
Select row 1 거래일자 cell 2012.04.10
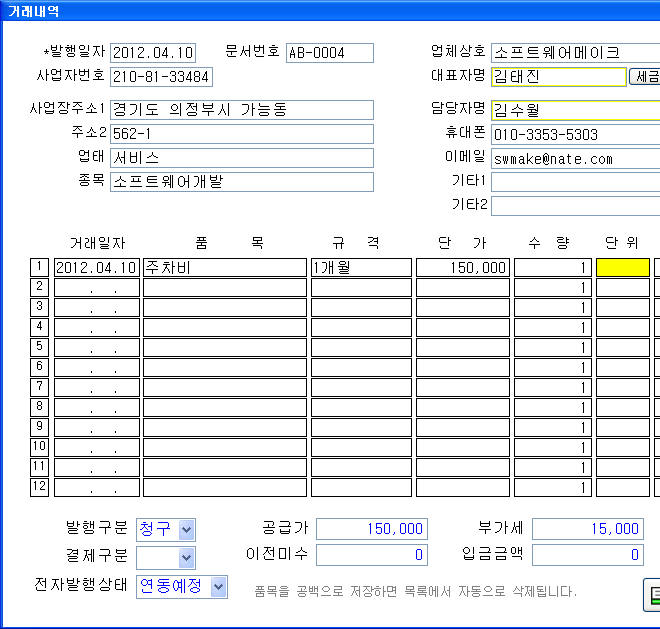click(x=97, y=268)
